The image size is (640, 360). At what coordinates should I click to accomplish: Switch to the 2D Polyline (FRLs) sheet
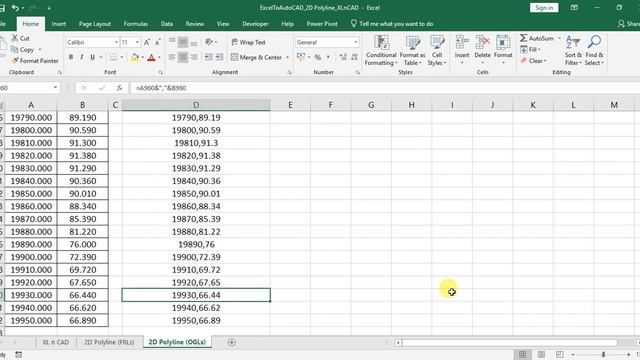pyautogui.click(x=109, y=342)
